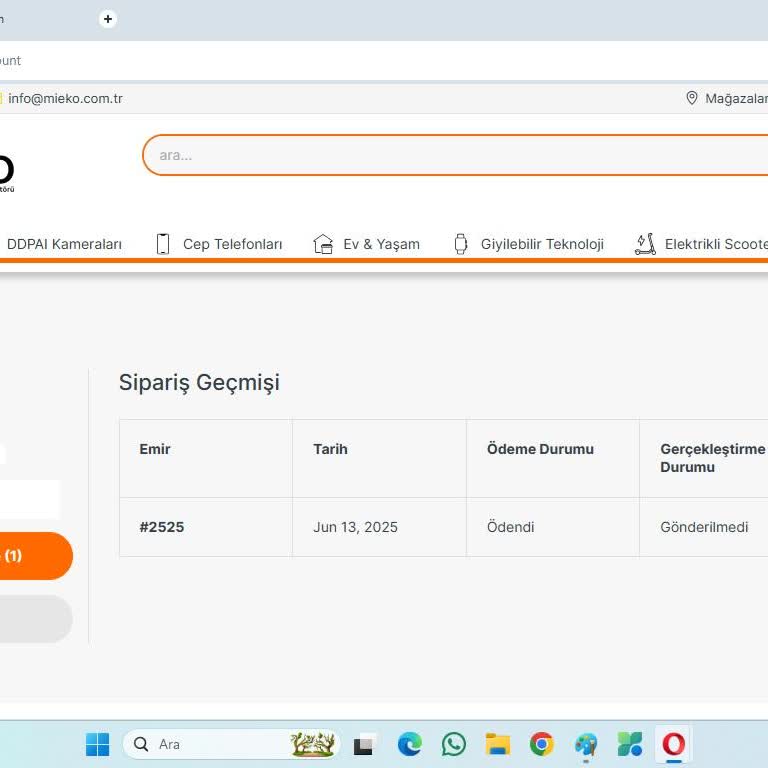Image resolution: width=768 pixels, height=768 pixels.
Task: Click the electric scooter icon in menu
Action: pos(646,244)
